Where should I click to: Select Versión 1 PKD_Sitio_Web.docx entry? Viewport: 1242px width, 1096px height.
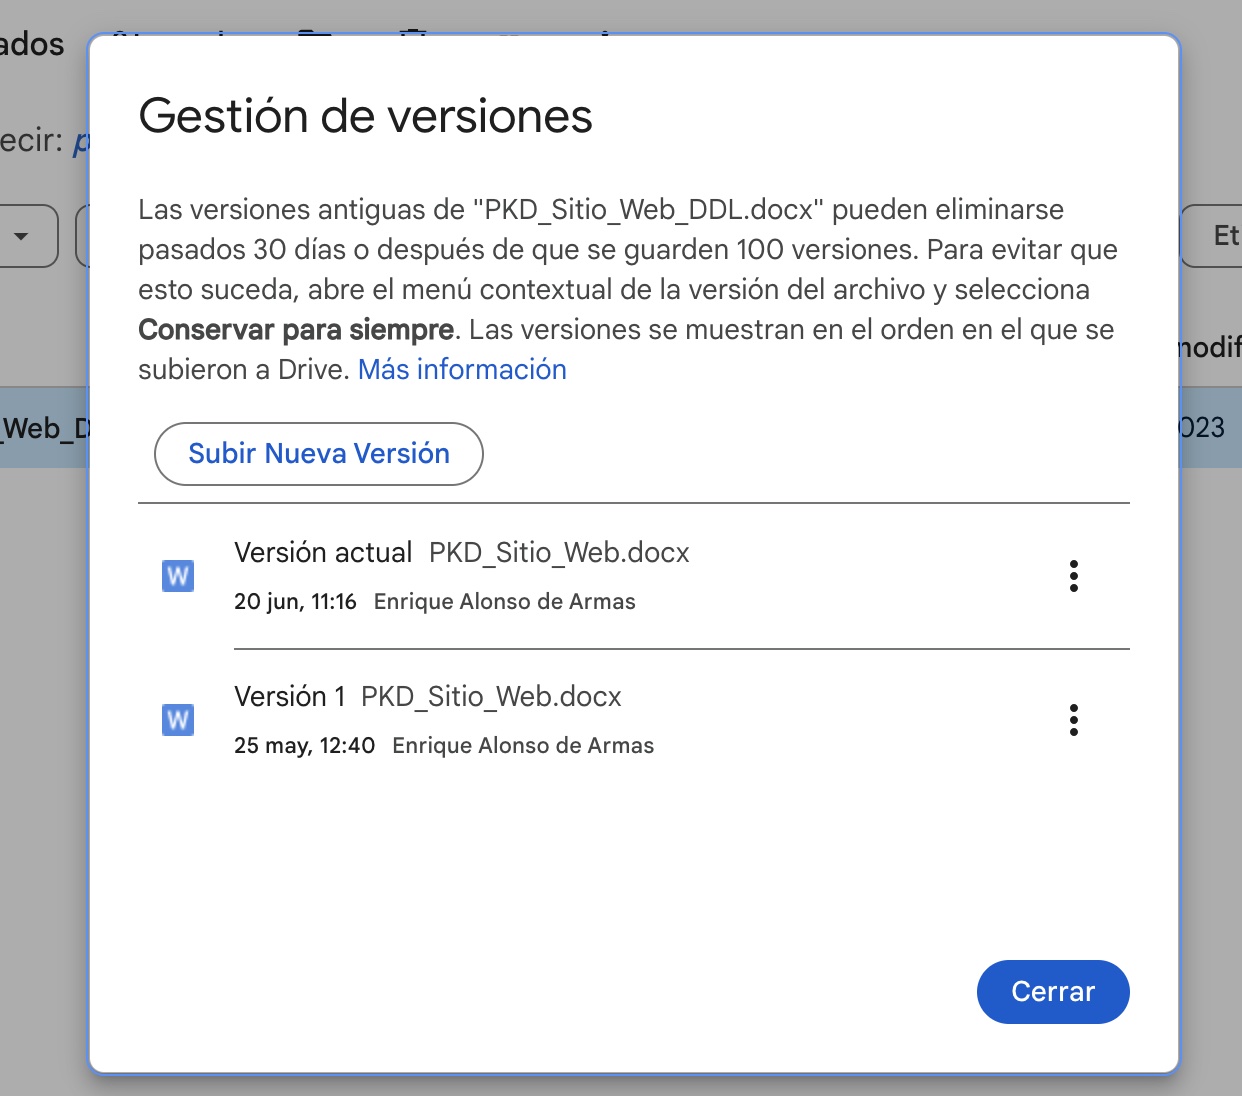pos(490,697)
